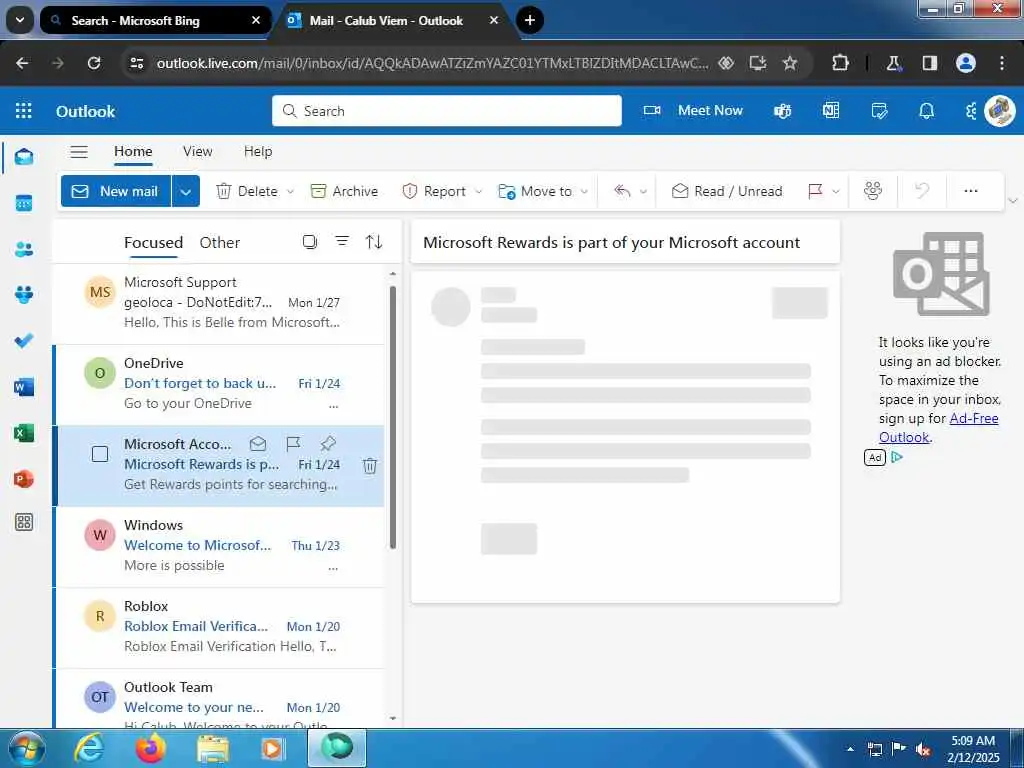Open the Windows Welcome email from Thu 1/23
This screenshot has width=1024, height=768.
(219, 546)
